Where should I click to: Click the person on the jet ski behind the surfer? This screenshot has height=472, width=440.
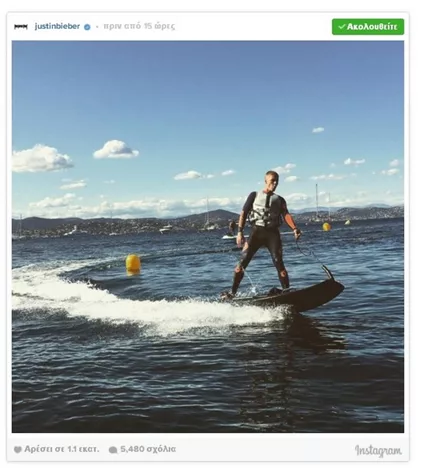pyautogui.click(x=231, y=230)
